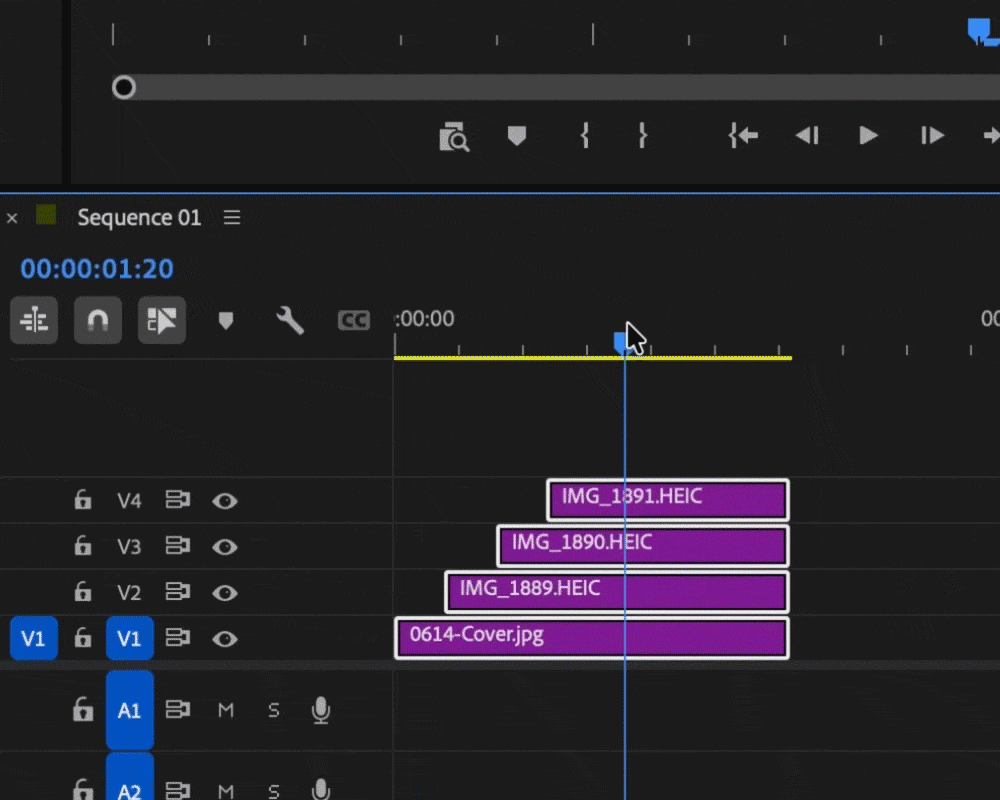Click the Program Monitor zoom scroll bar handle
The image size is (1000, 800).
point(124,87)
